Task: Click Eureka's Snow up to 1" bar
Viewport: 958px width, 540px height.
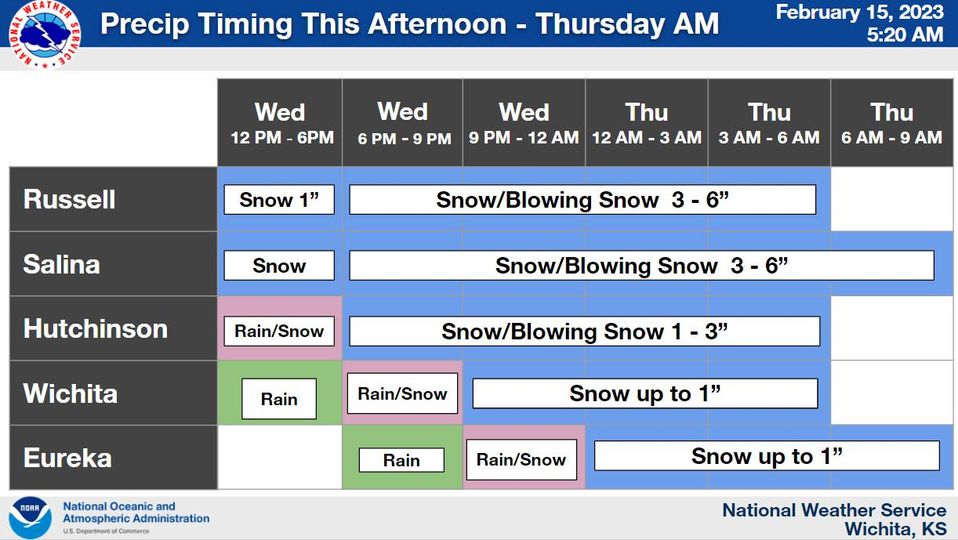Action: tap(766, 456)
